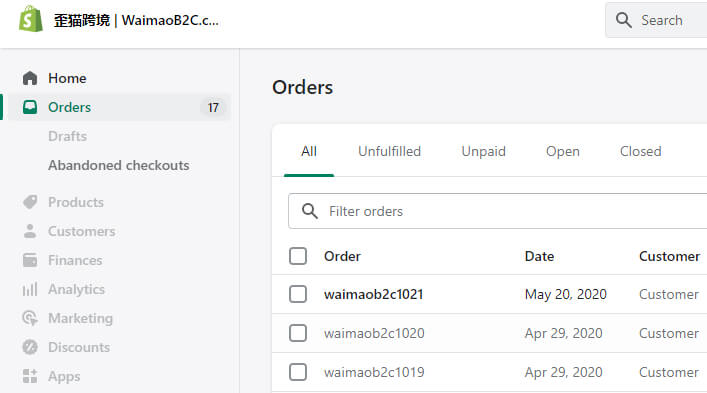Open Marketing via the target icon
The width and height of the screenshot is (707, 393).
[30, 318]
